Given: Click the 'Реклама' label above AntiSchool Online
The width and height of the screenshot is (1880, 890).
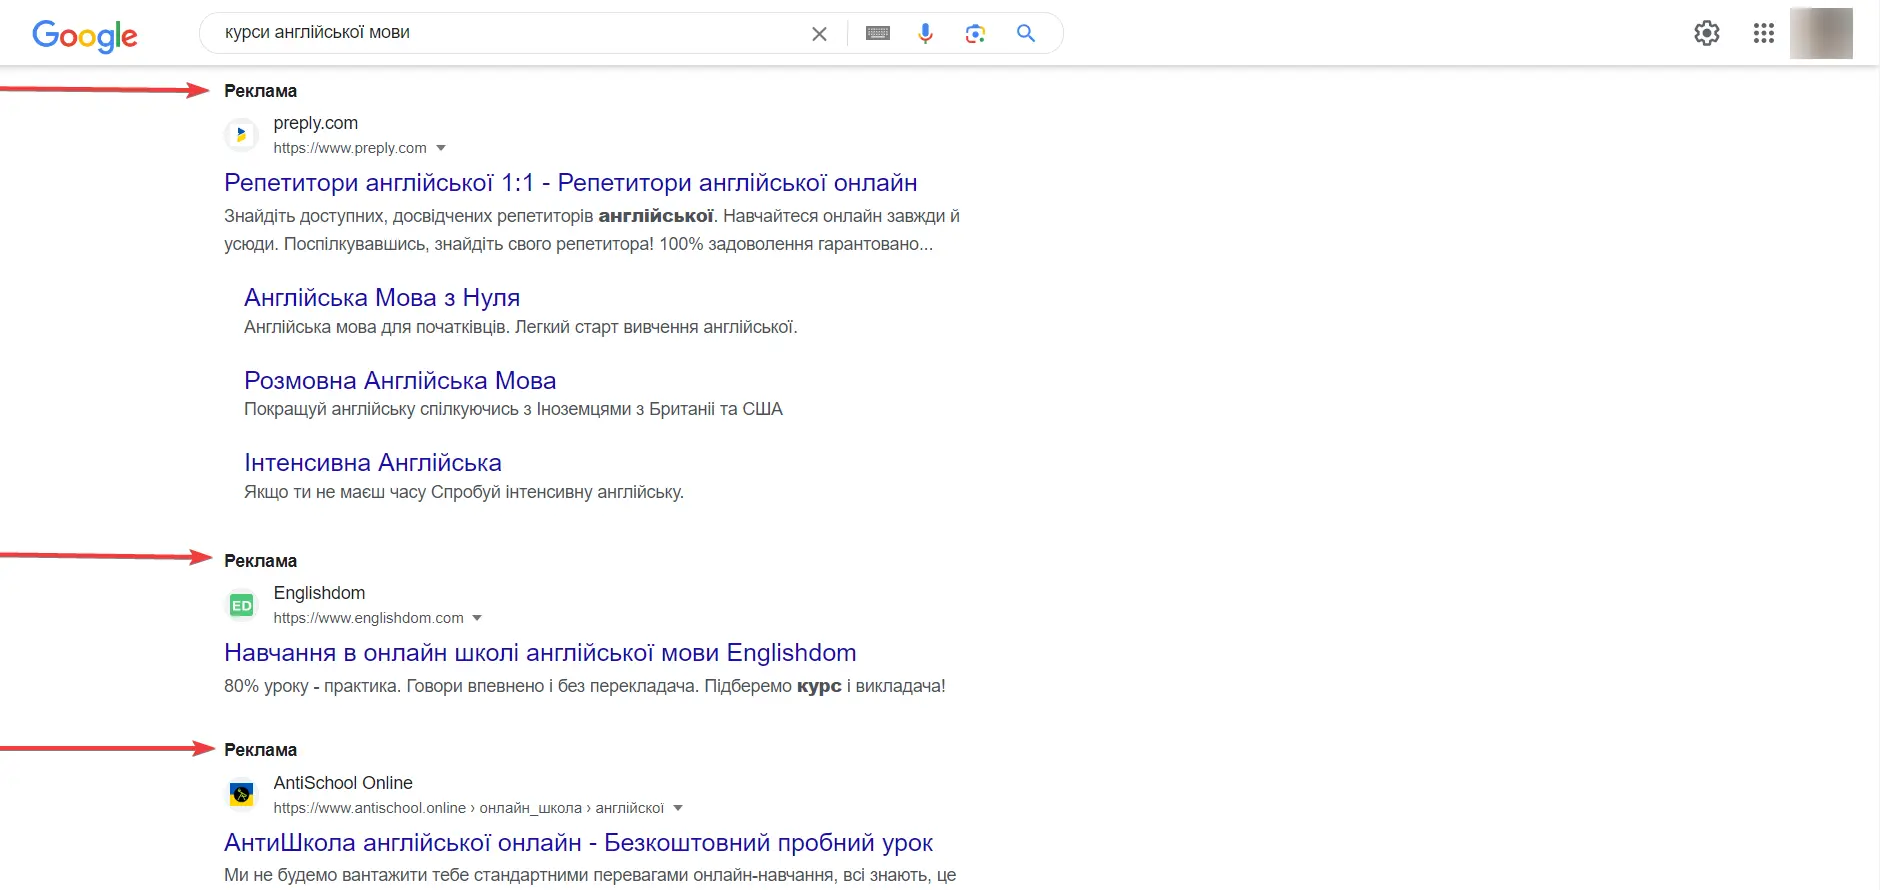Looking at the screenshot, I should click(260, 750).
